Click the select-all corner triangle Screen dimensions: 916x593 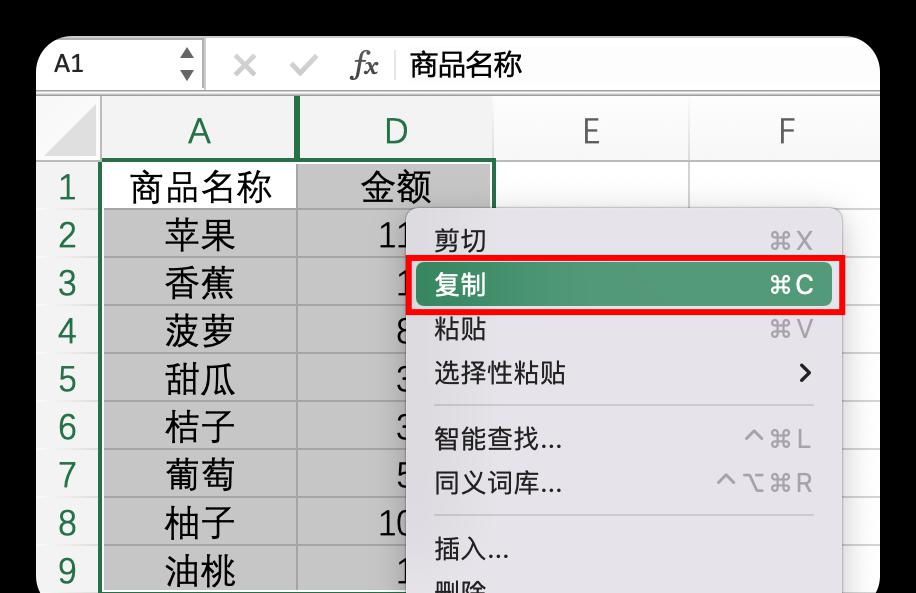pos(71,130)
